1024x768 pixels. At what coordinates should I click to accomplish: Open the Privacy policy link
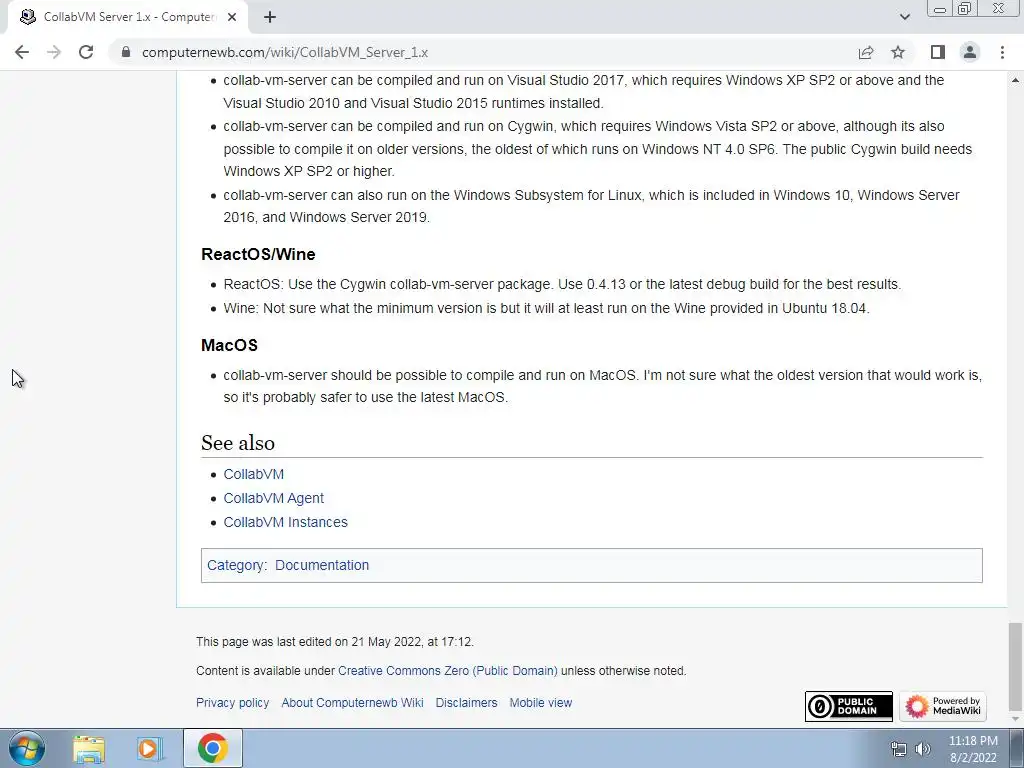tap(232, 703)
